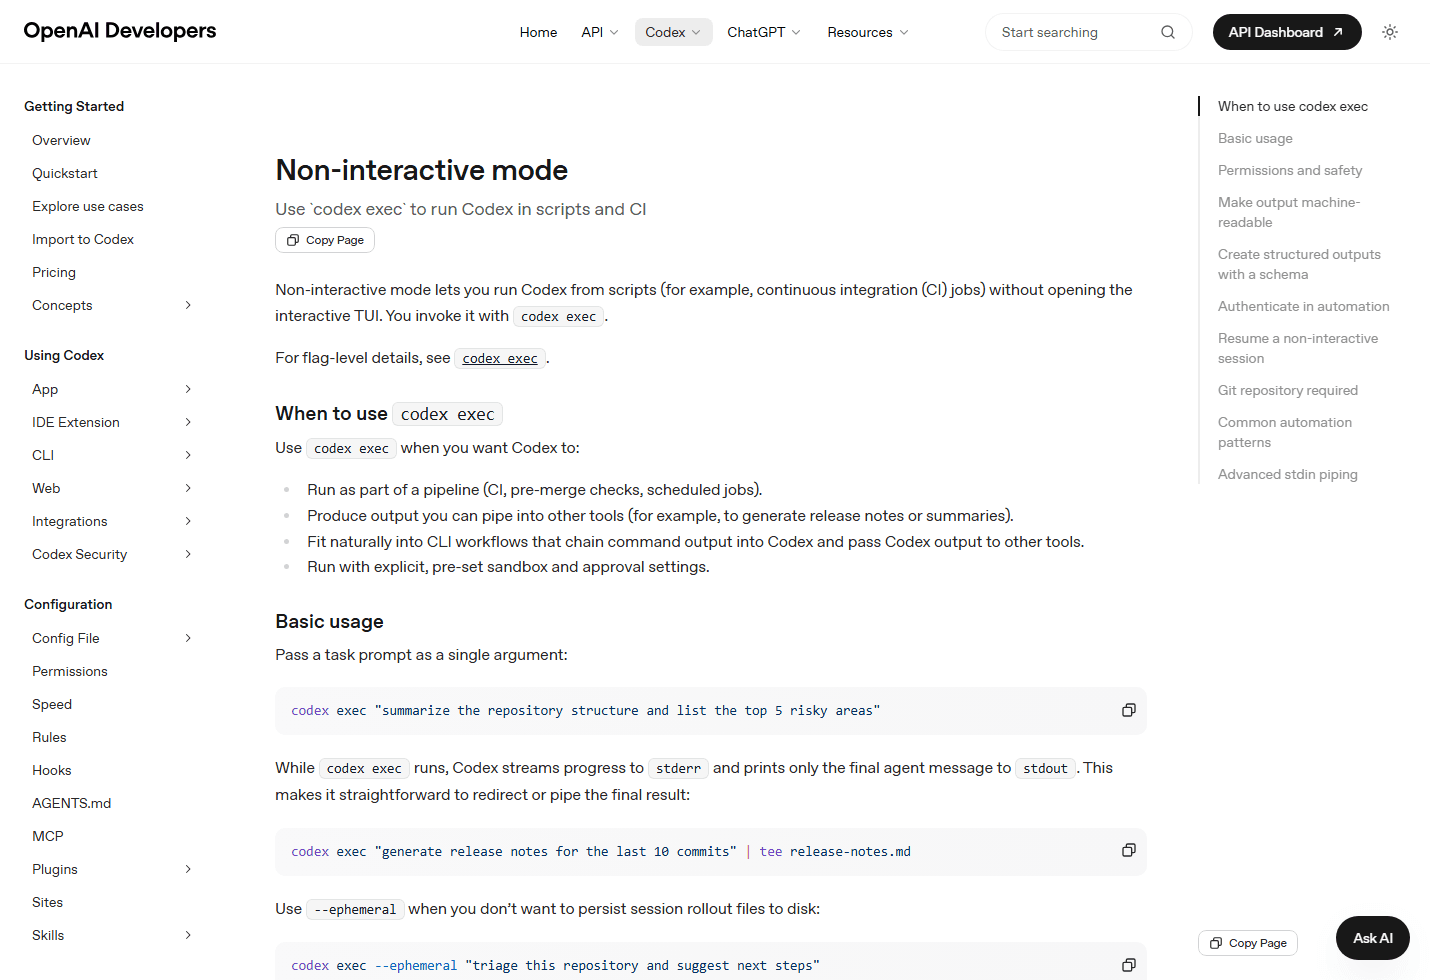This screenshot has height=980, width=1440.
Task: Toggle the light/dark theme sun icon
Action: point(1390,32)
